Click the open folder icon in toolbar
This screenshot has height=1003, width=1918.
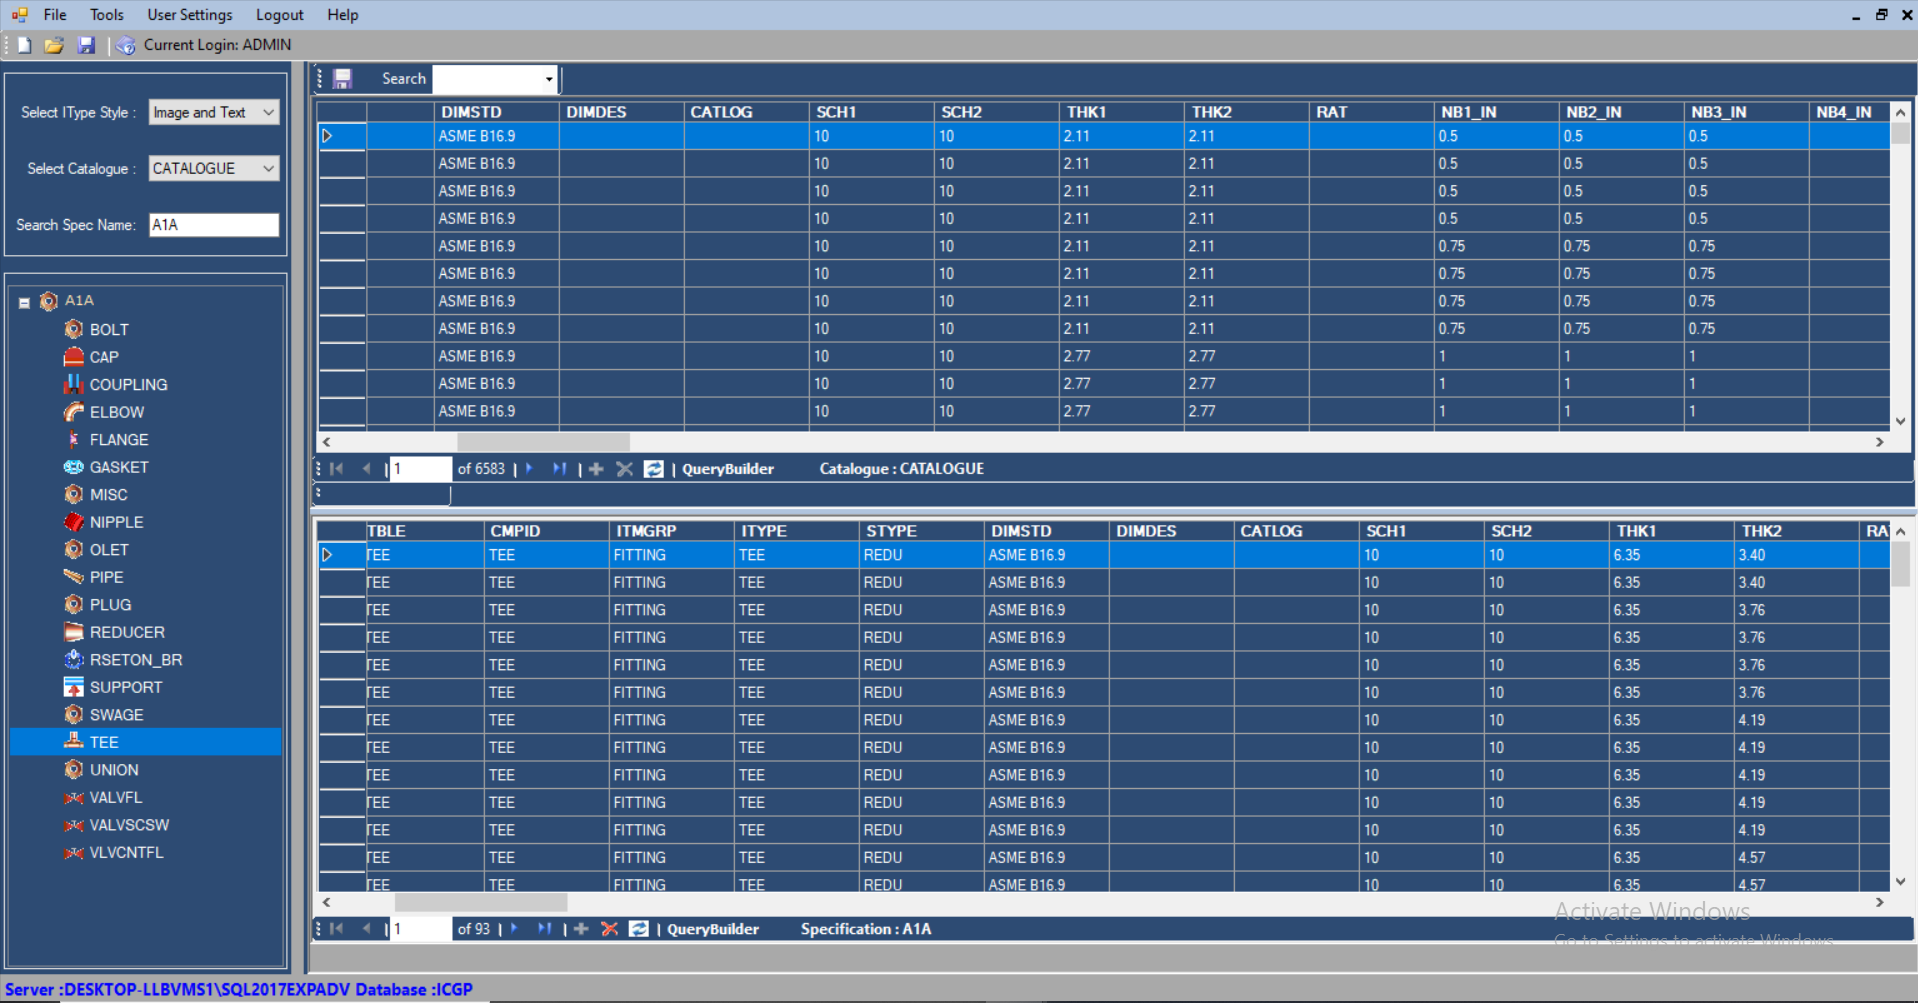coord(54,45)
